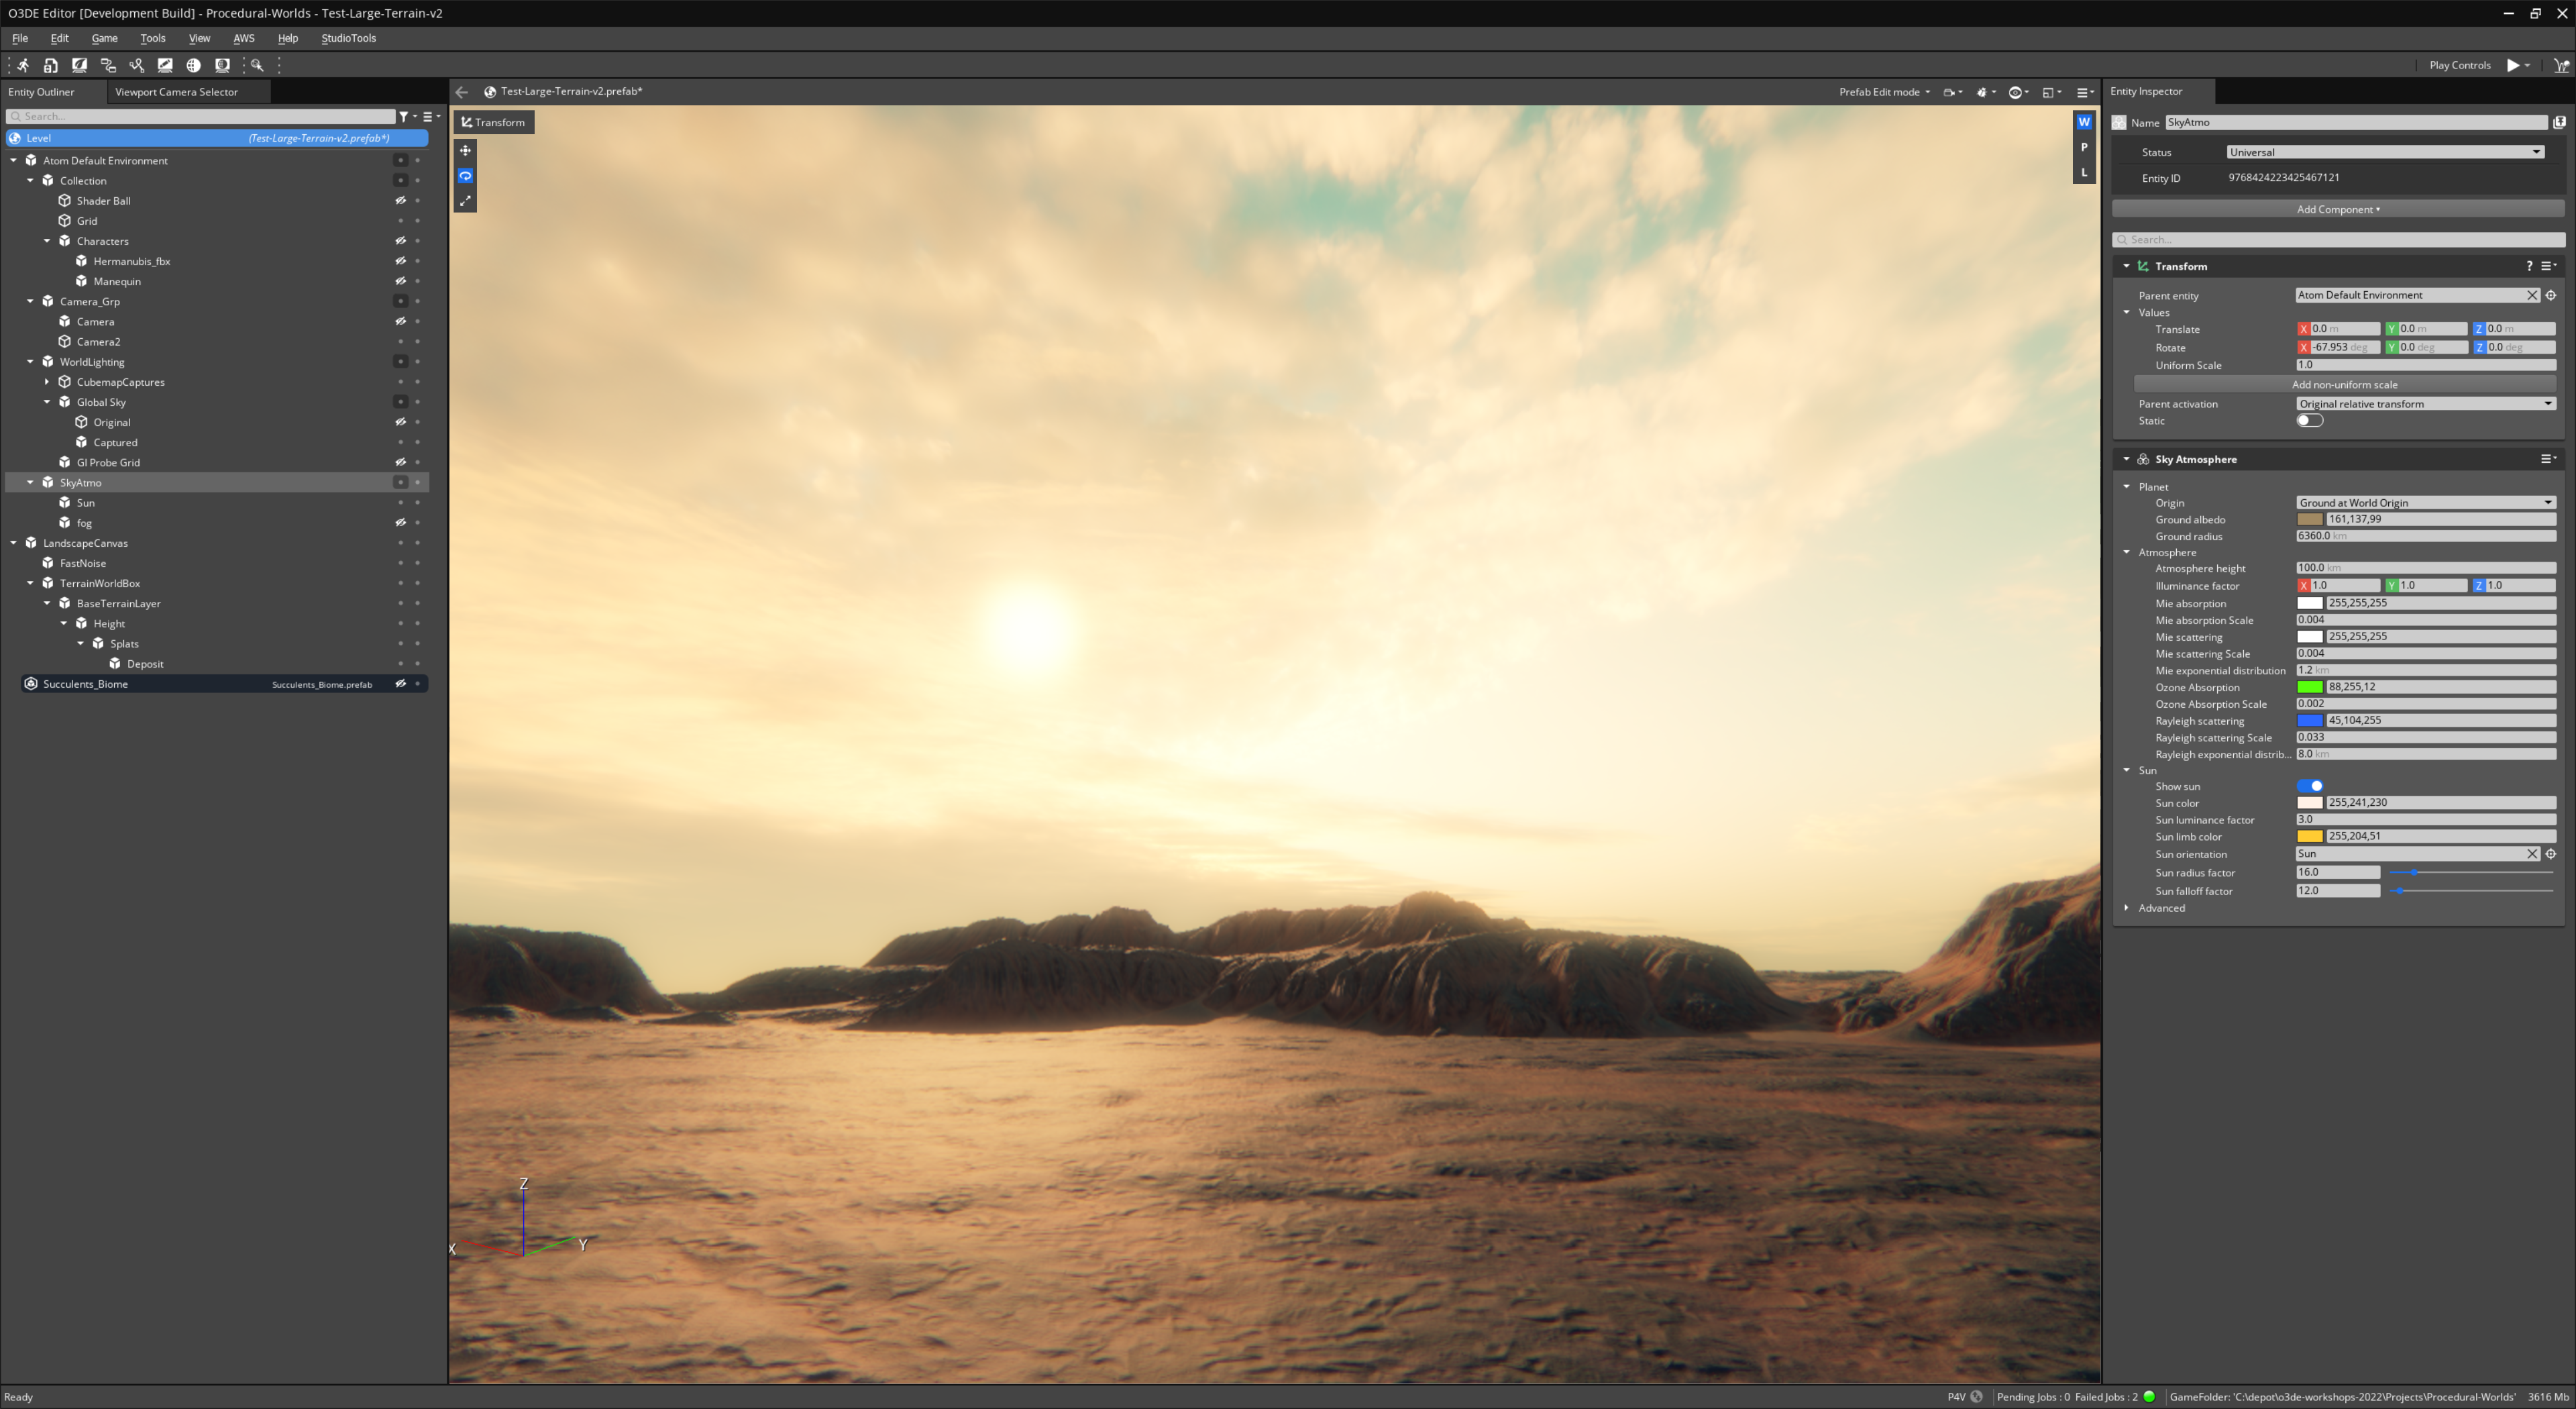
Task: Click the entity icon next to Name
Action: [x=2119, y=123]
